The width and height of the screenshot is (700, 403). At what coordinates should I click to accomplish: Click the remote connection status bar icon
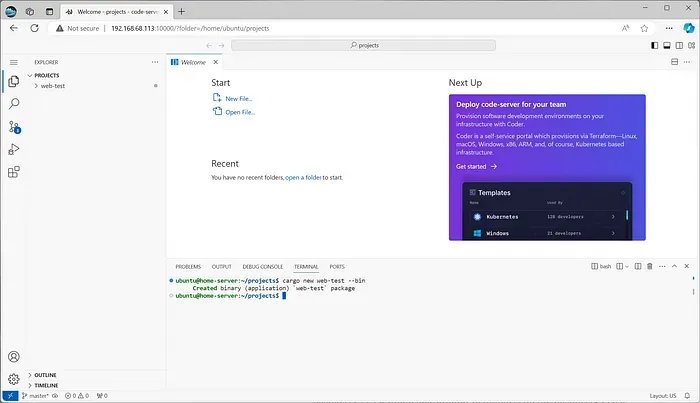click(x=10, y=395)
